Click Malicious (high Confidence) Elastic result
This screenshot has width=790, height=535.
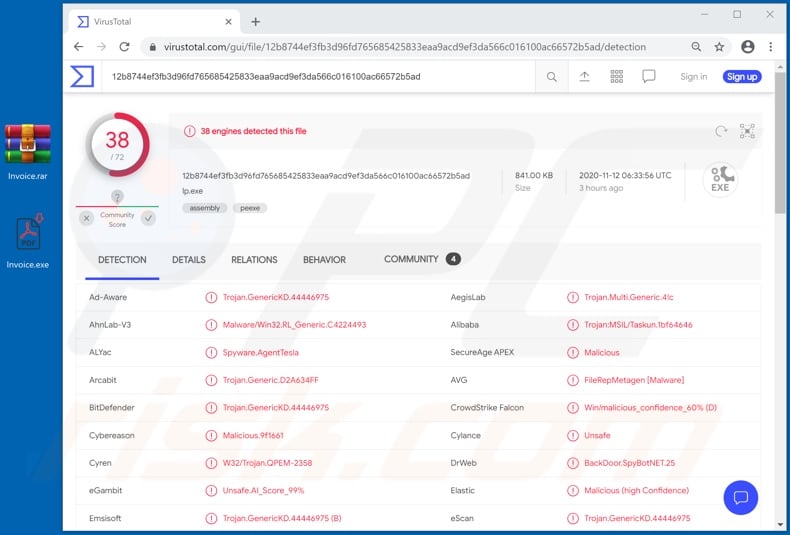coord(636,491)
